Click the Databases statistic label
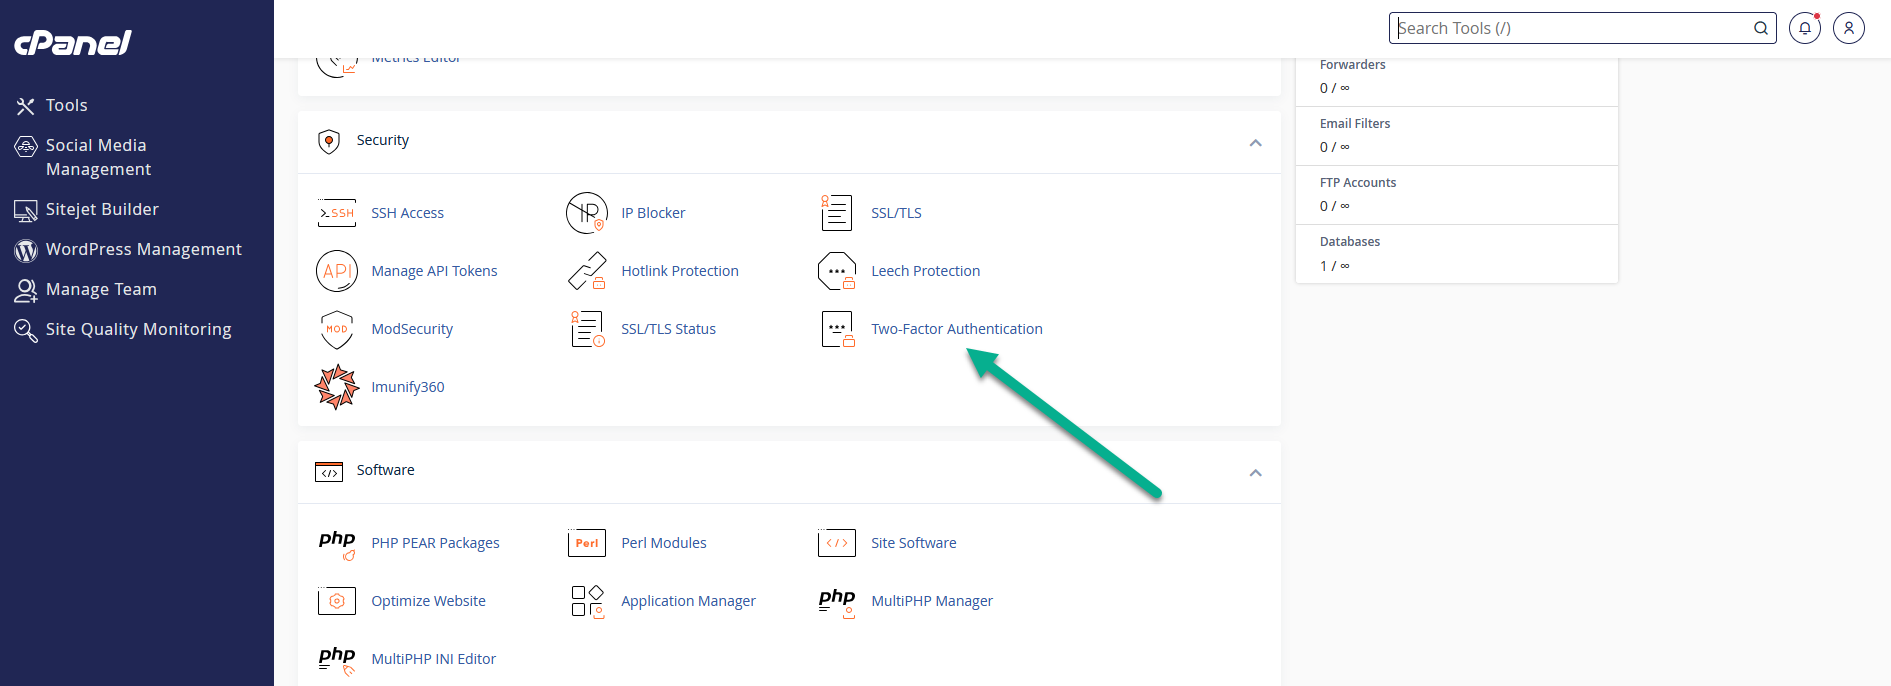The image size is (1891, 686). click(x=1350, y=242)
